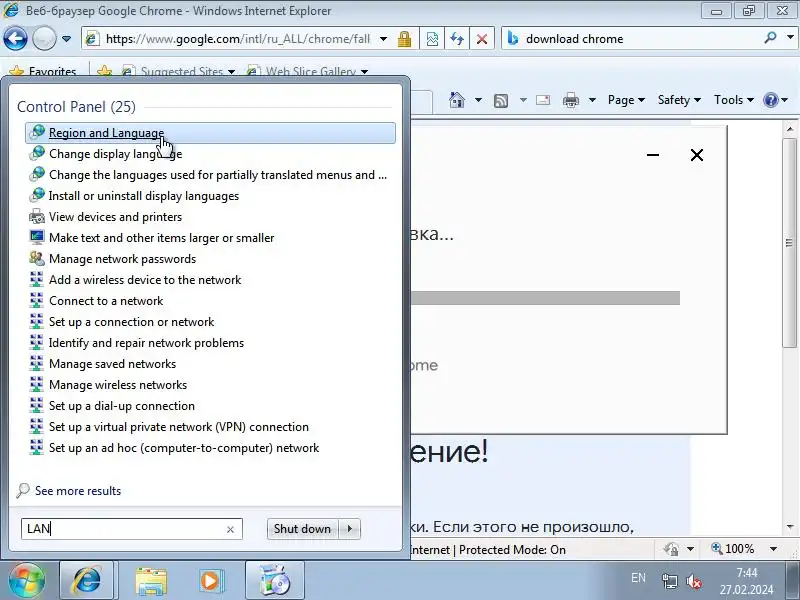Click the Help question mark icon
800x600 pixels.
point(770,99)
